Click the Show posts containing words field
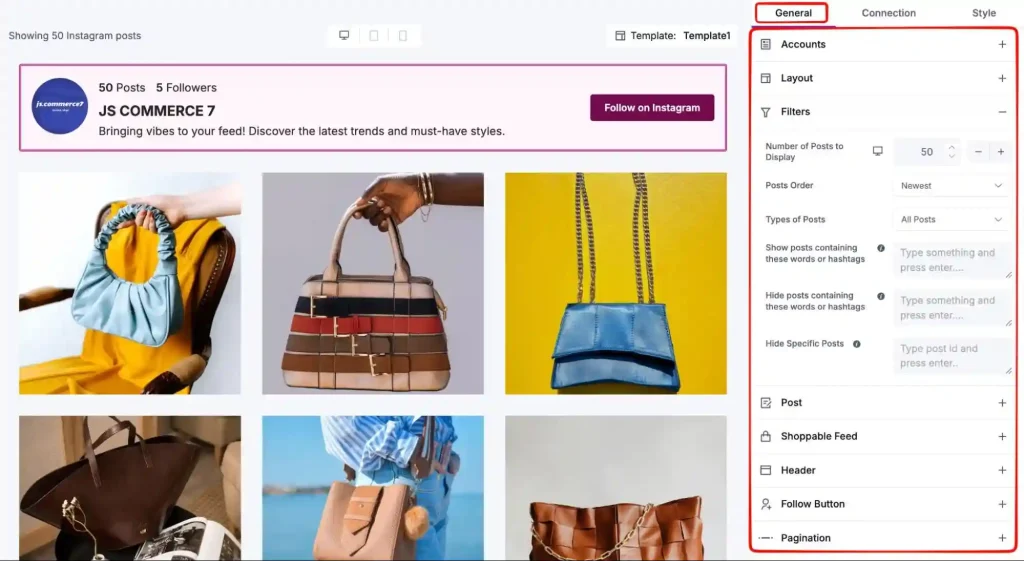 click(x=952, y=260)
